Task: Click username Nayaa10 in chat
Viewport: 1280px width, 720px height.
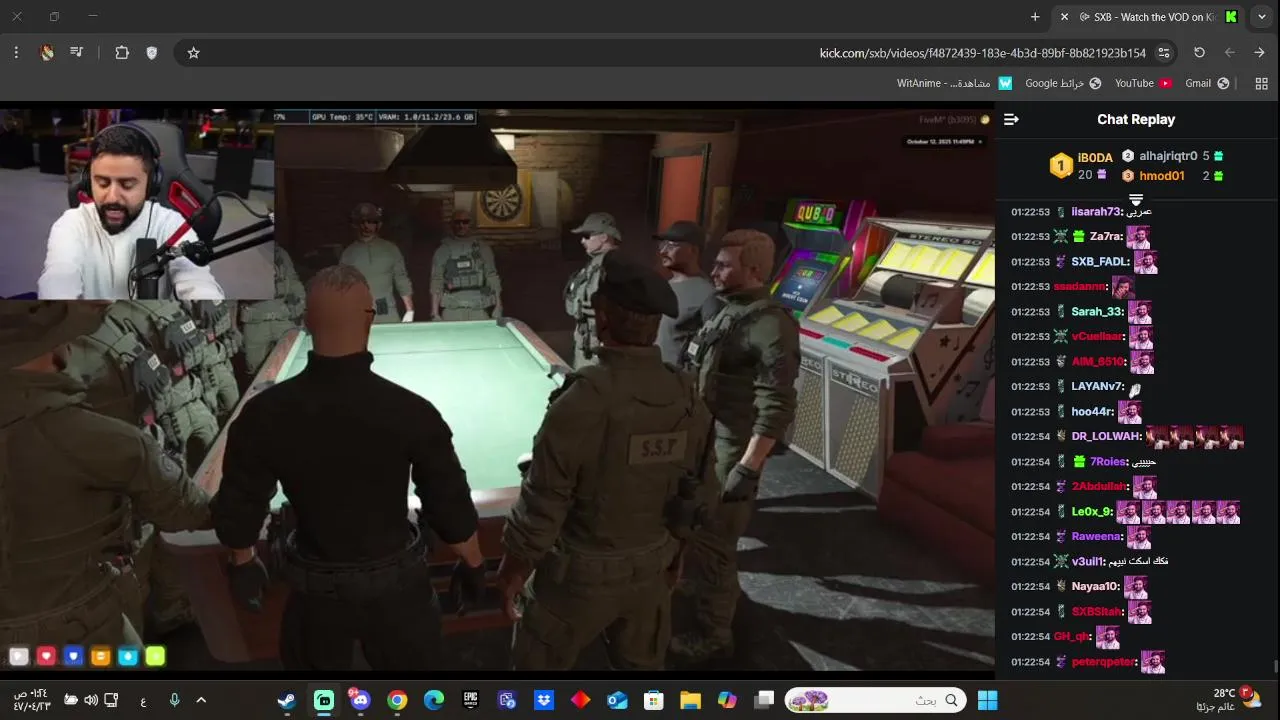Action: (1096, 587)
